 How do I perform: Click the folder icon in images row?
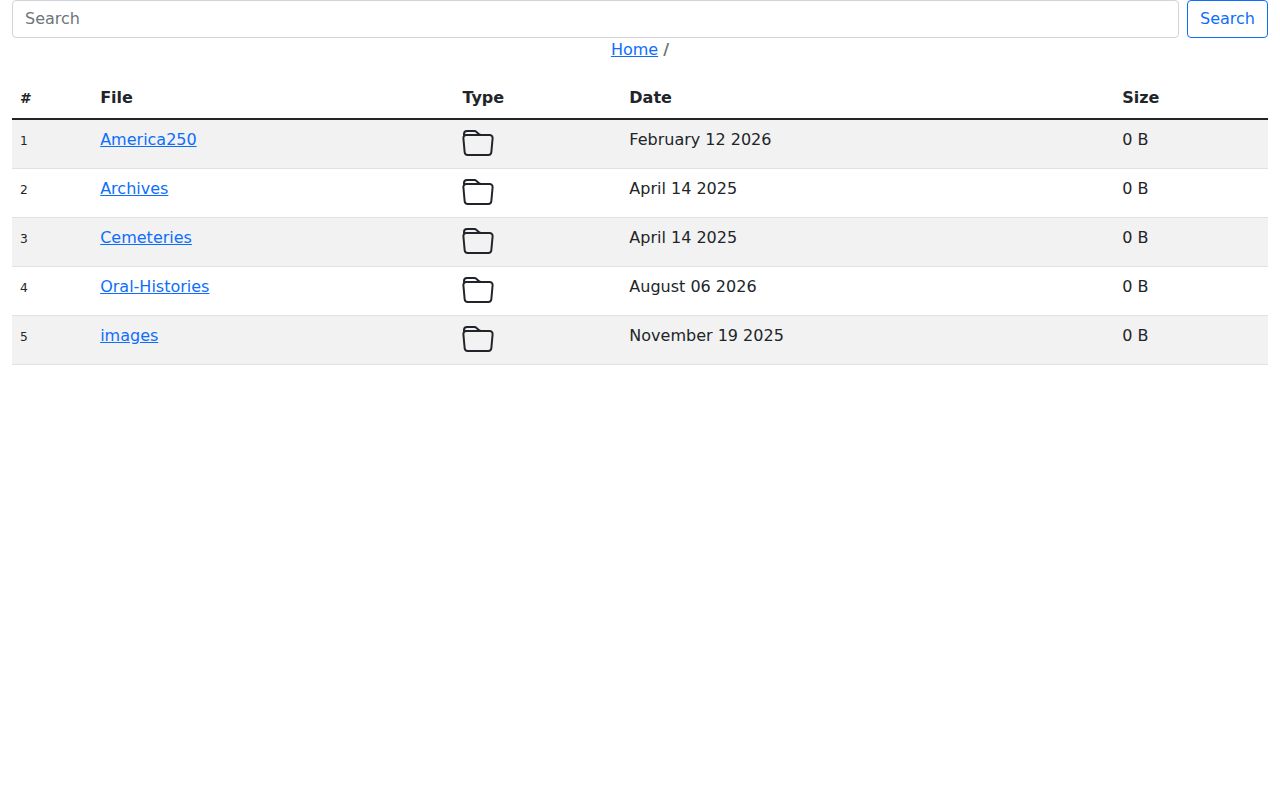click(478, 339)
